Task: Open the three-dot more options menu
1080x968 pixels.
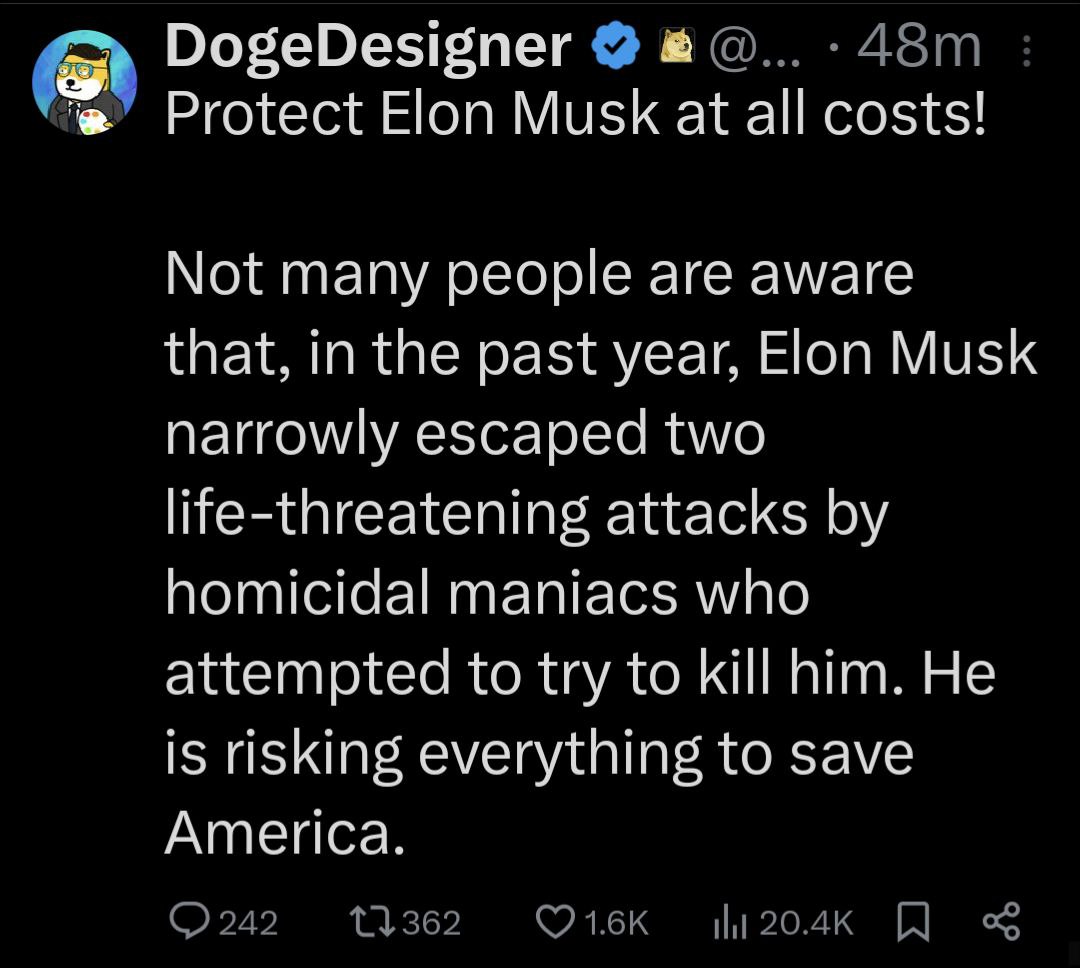Action: click(1027, 47)
